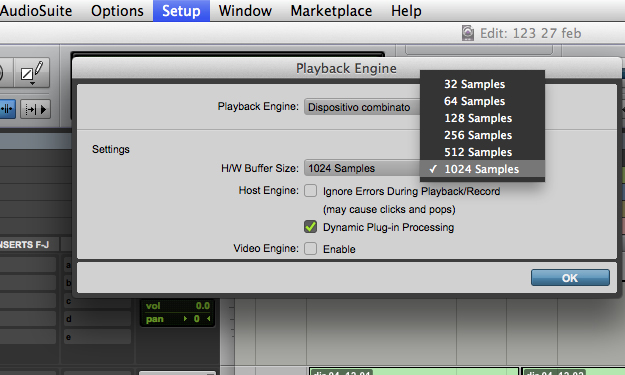
Task: Open the Marketplace menu
Action: point(331,11)
